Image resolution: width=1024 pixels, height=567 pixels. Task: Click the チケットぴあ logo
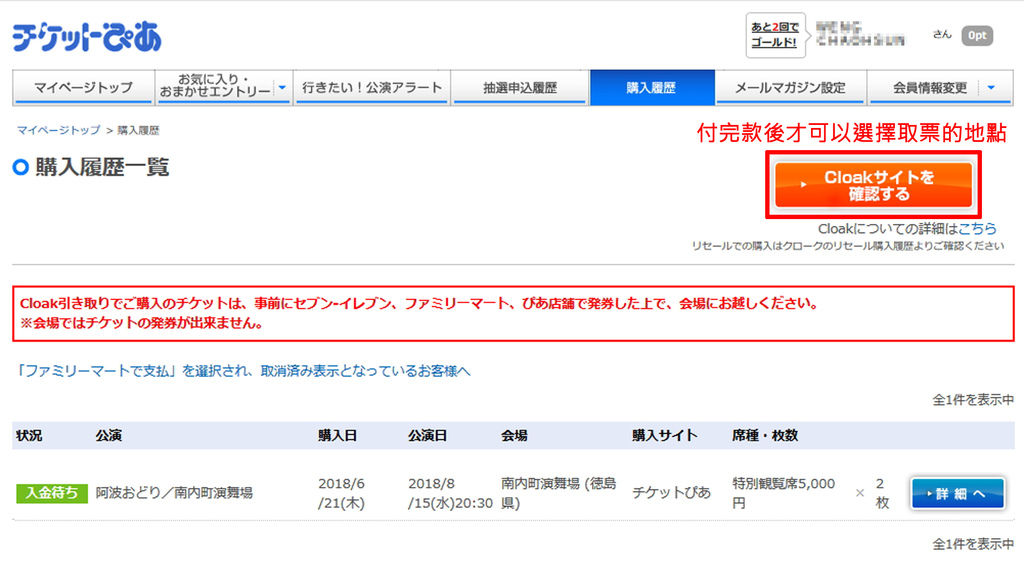(86, 37)
